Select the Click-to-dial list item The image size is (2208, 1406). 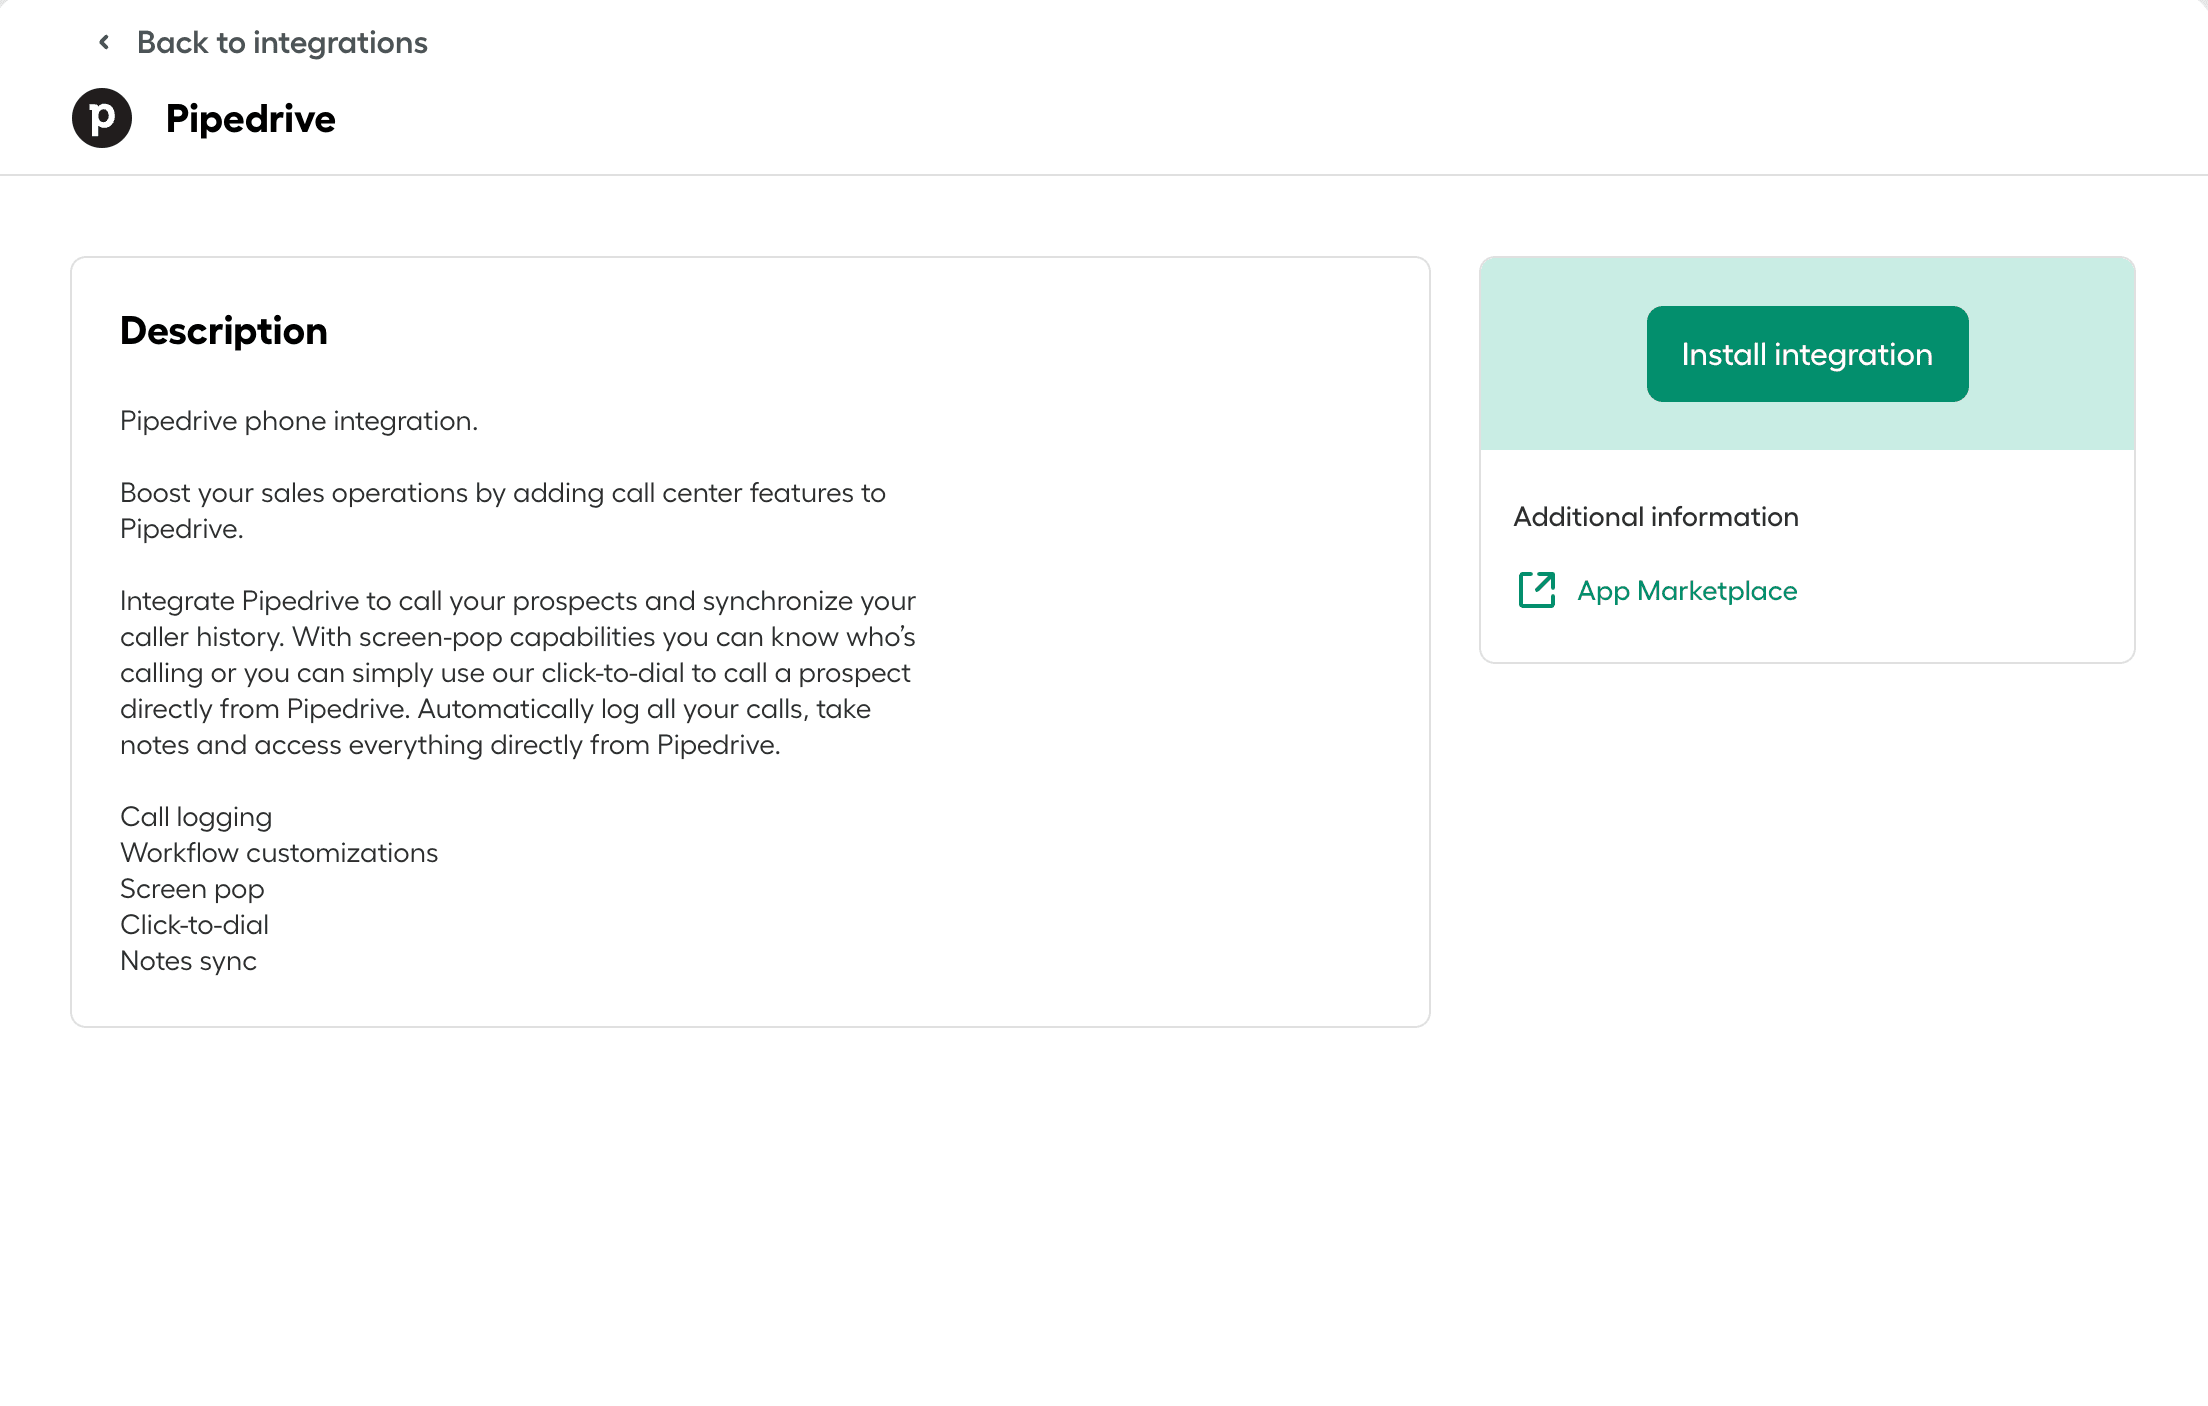coord(194,924)
